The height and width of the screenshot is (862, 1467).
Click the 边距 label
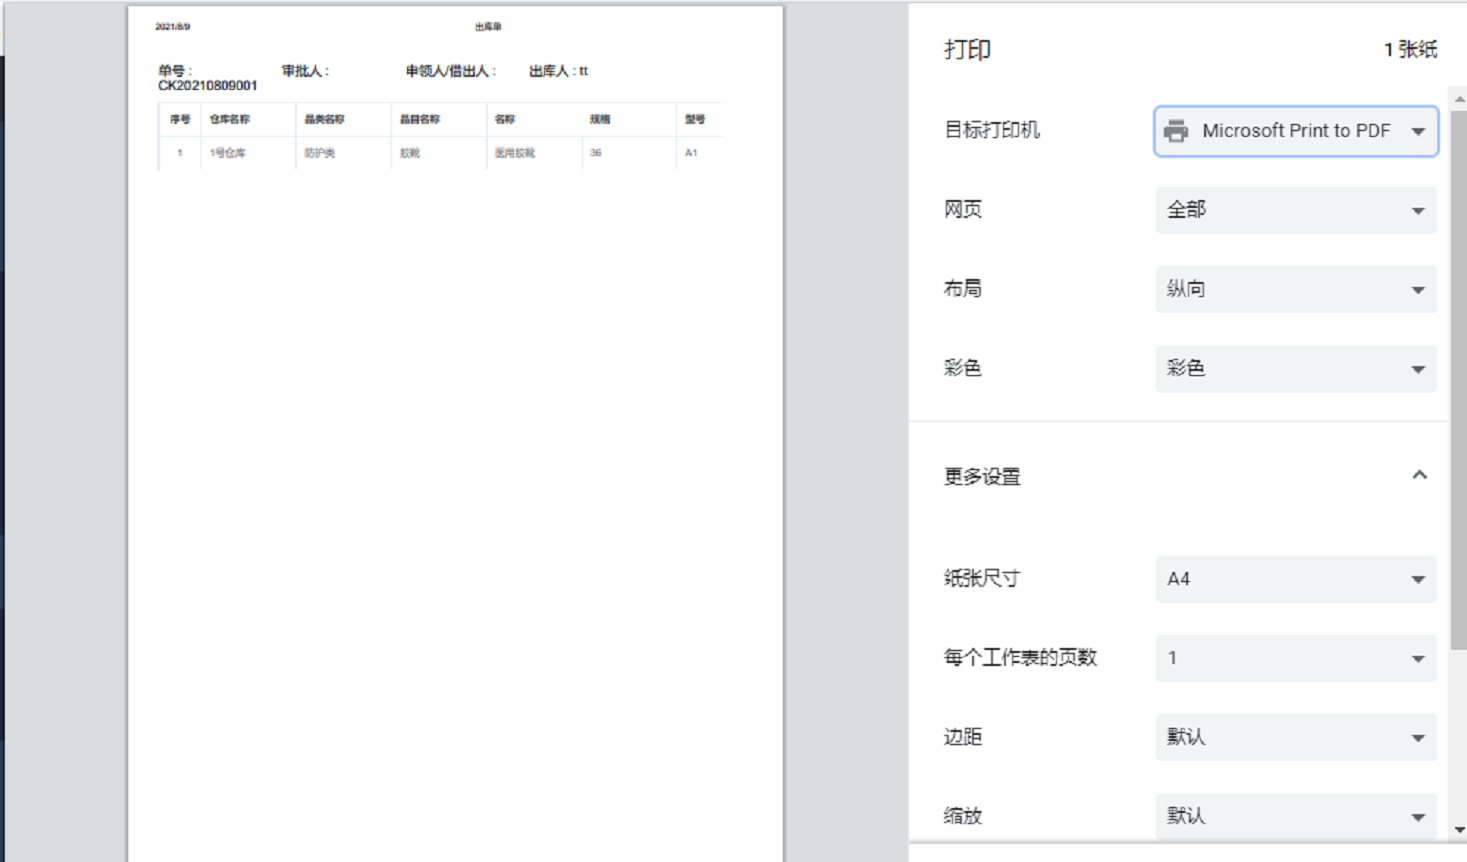click(x=963, y=736)
